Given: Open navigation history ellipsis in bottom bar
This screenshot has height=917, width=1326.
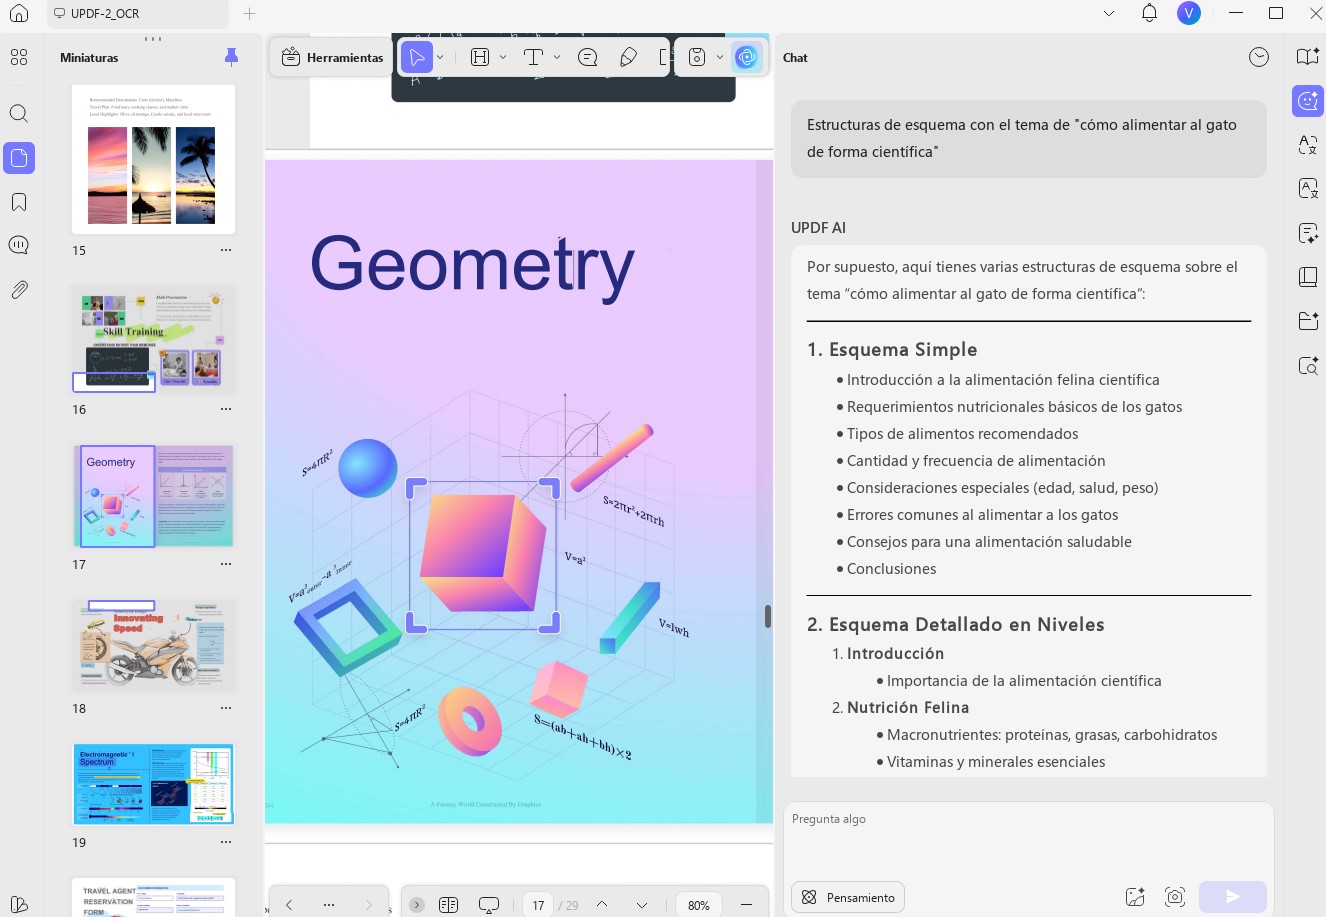Looking at the screenshot, I should pyautogui.click(x=329, y=905).
